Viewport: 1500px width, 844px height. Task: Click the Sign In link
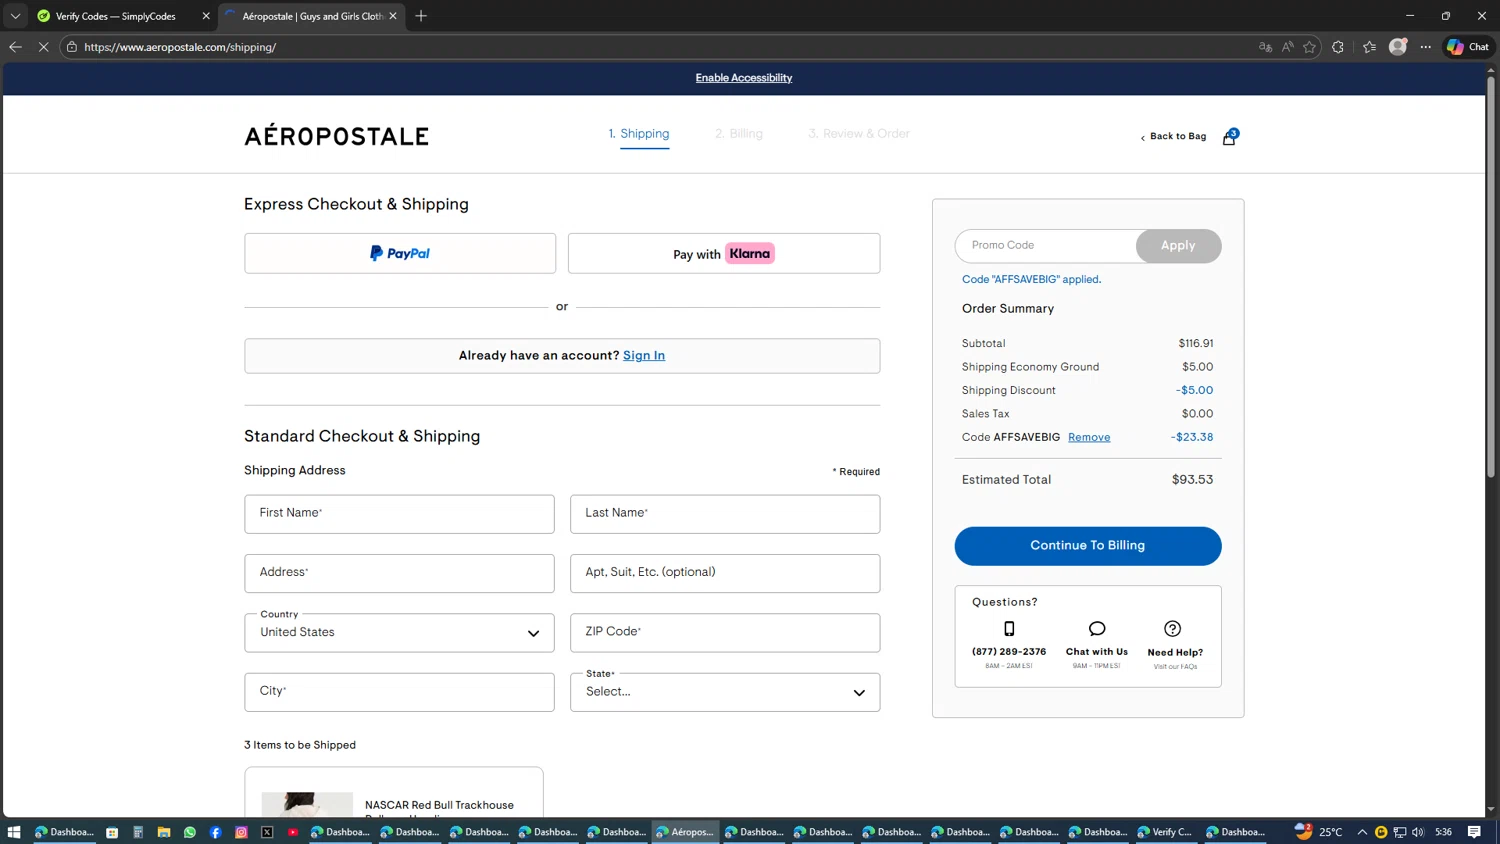point(644,356)
